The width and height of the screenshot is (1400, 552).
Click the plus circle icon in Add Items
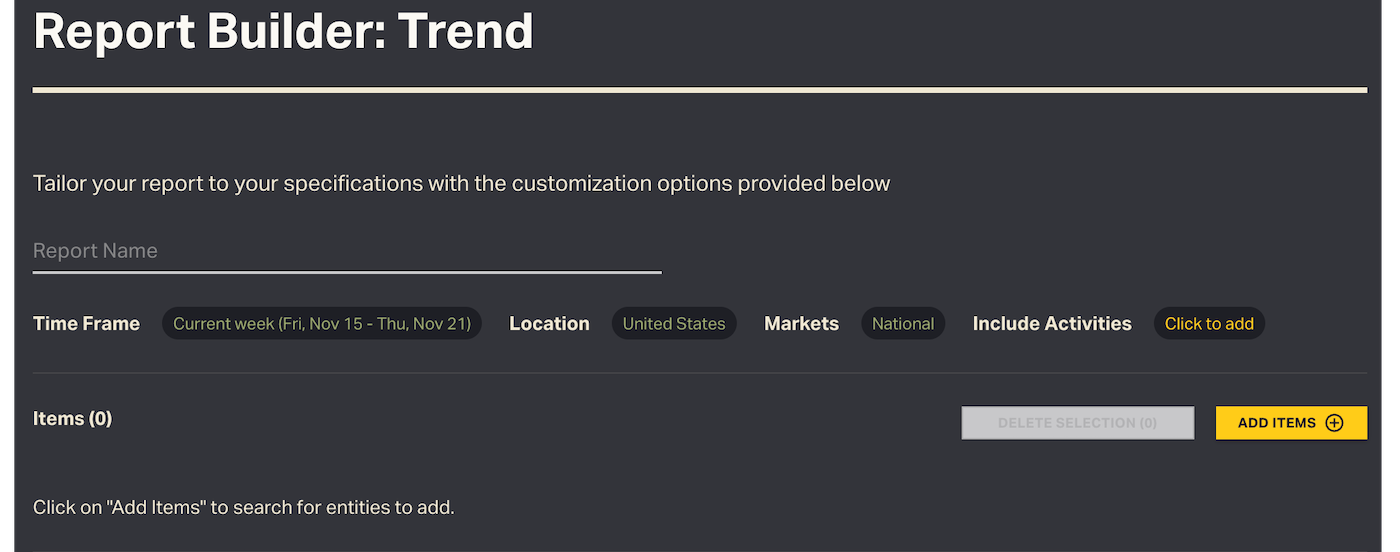point(1334,423)
